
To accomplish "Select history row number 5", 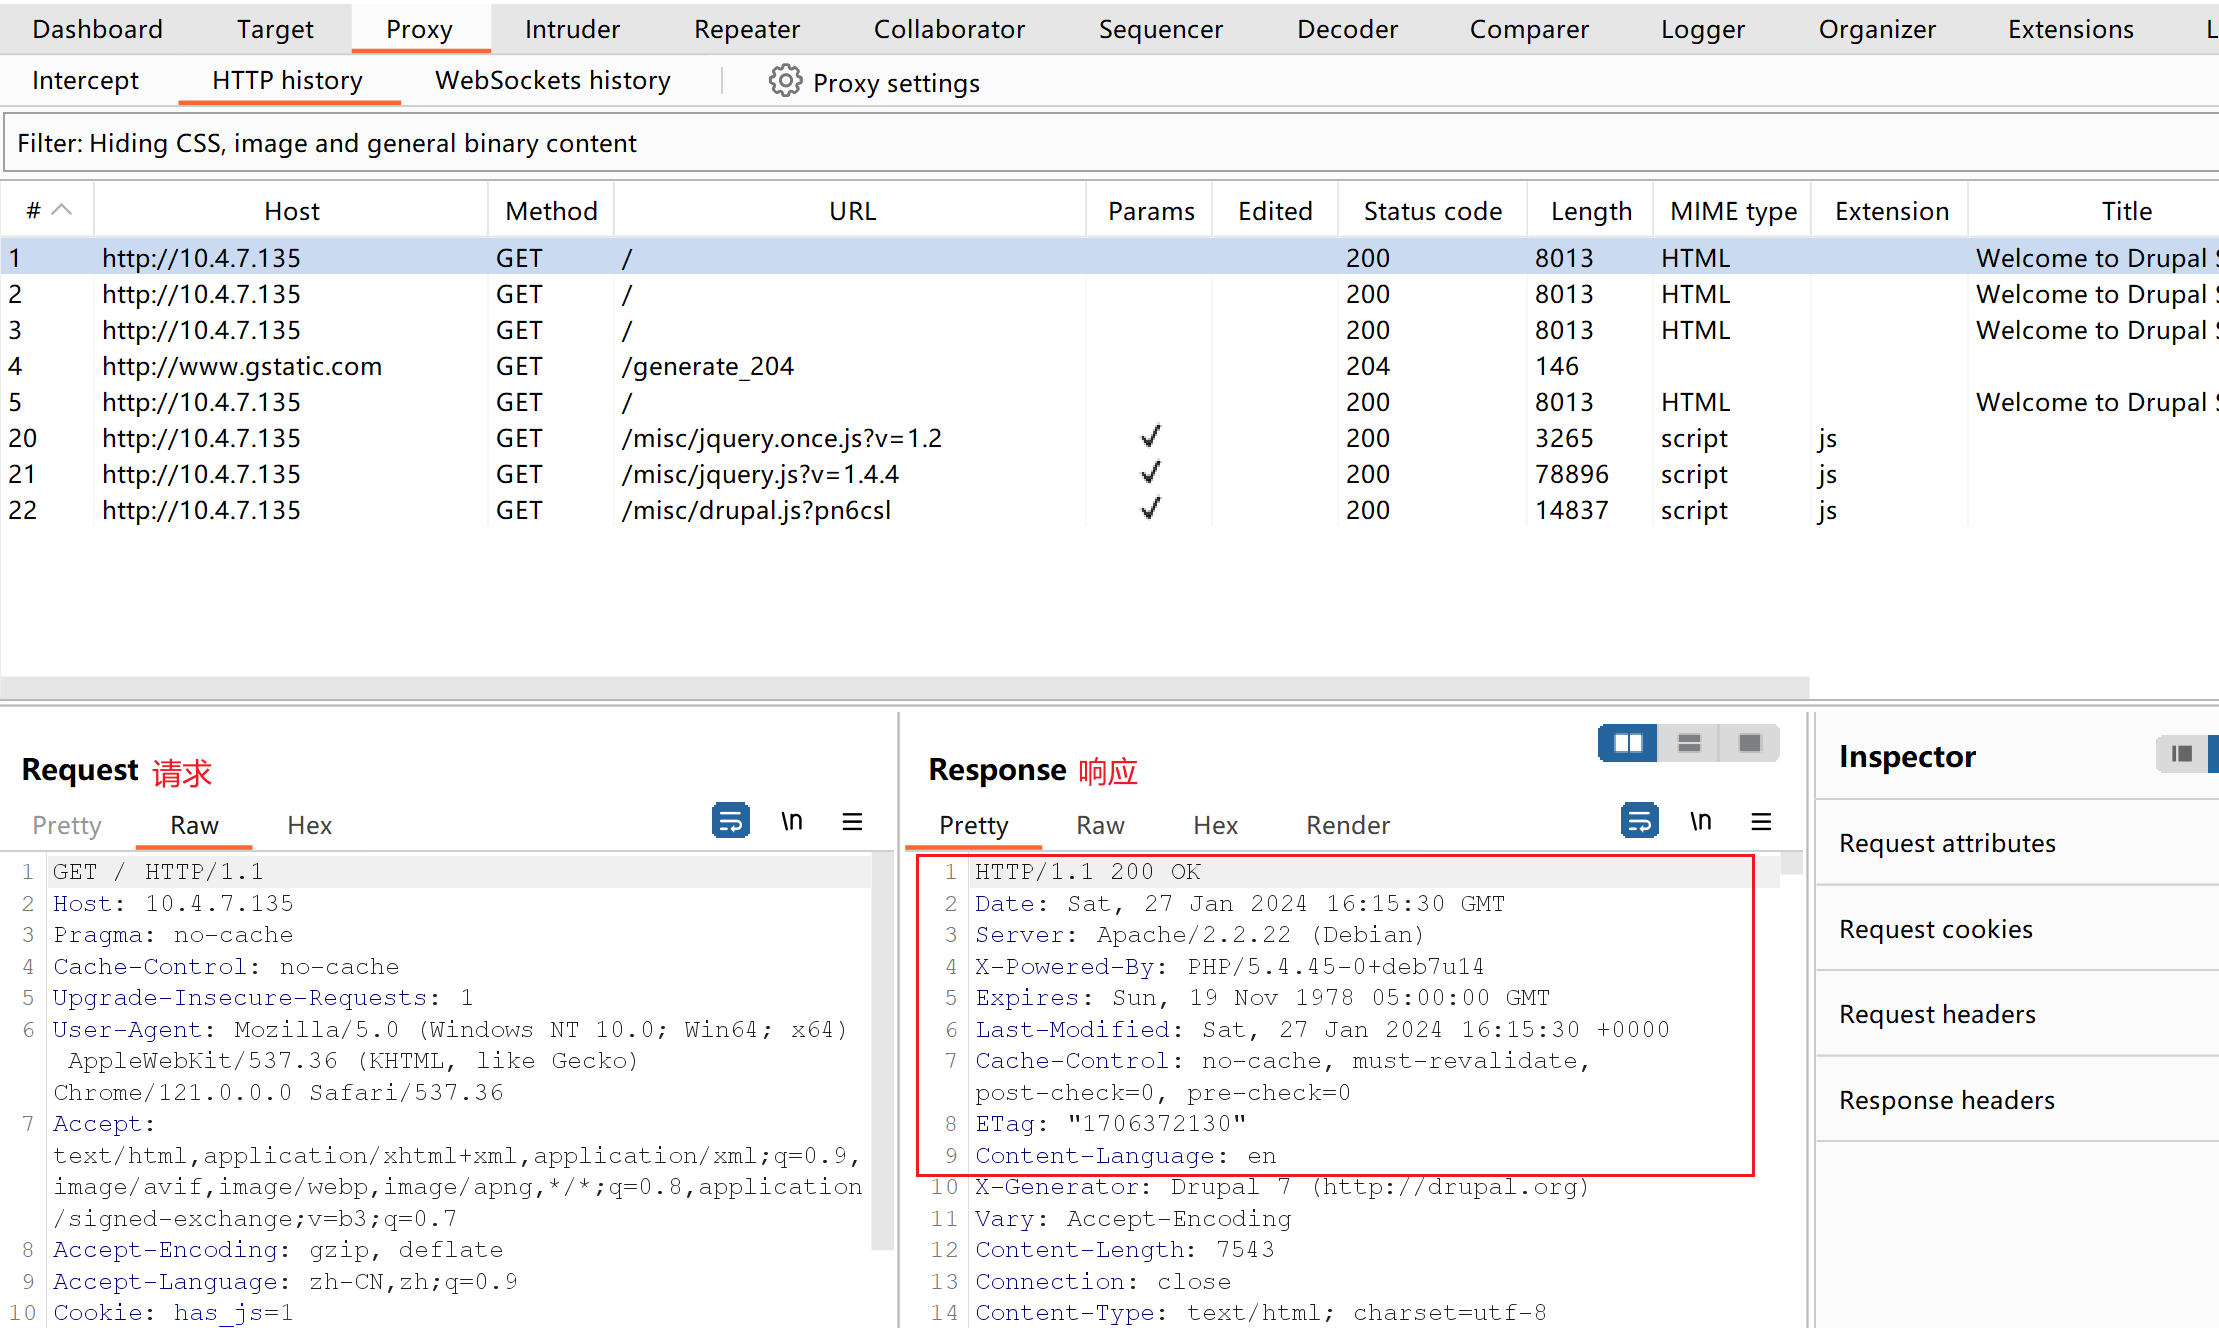I will (x=1110, y=402).
